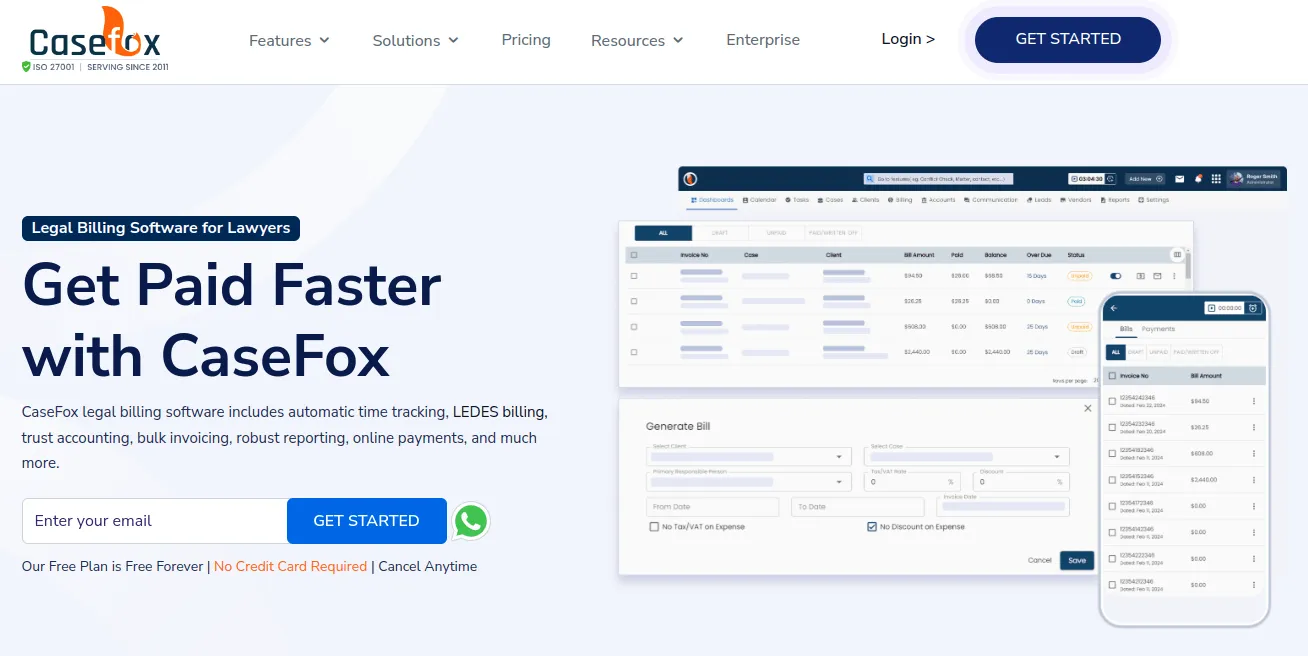Click the email icon in the 15 Days row

click(1157, 276)
